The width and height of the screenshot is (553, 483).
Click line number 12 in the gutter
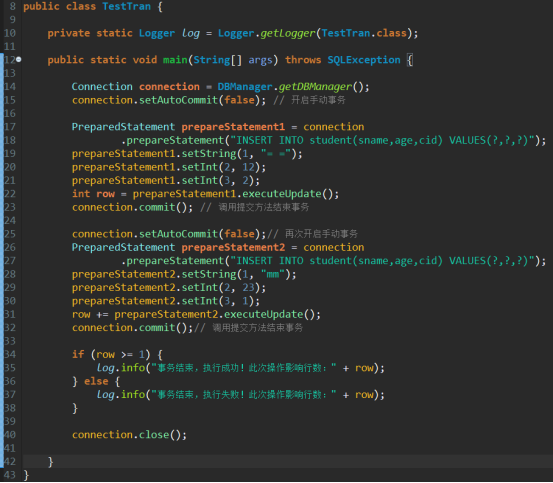tap(10, 60)
